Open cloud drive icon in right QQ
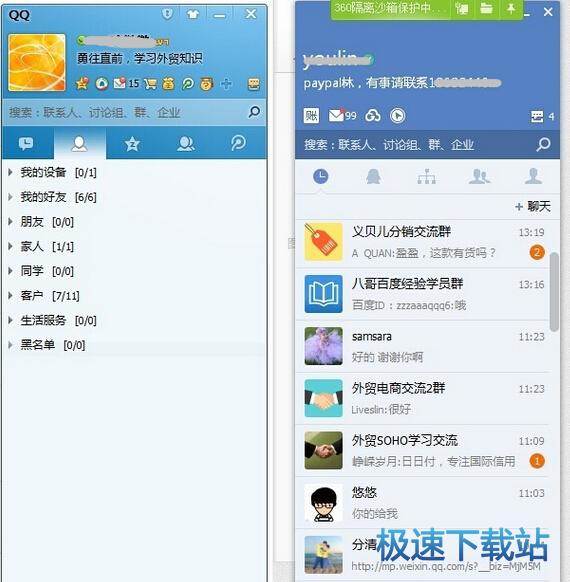The height and width of the screenshot is (582, 570). [373, 116]
